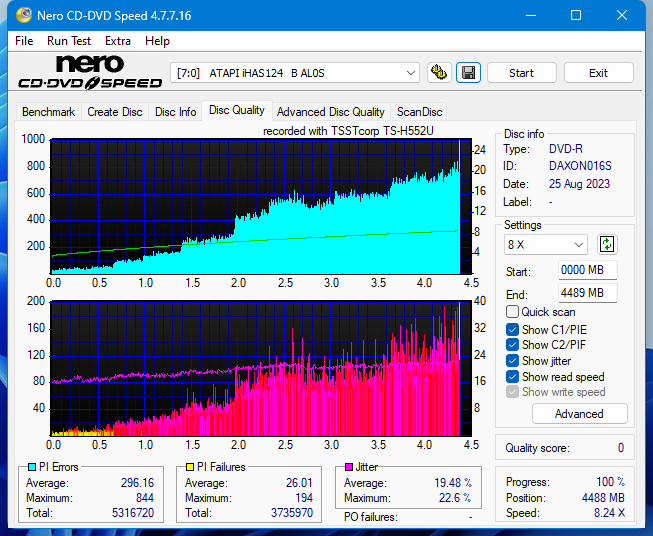Click the recorded with TSSTcorp TS-H552U caption
The image size is (653, 536).
coord(348,131)
